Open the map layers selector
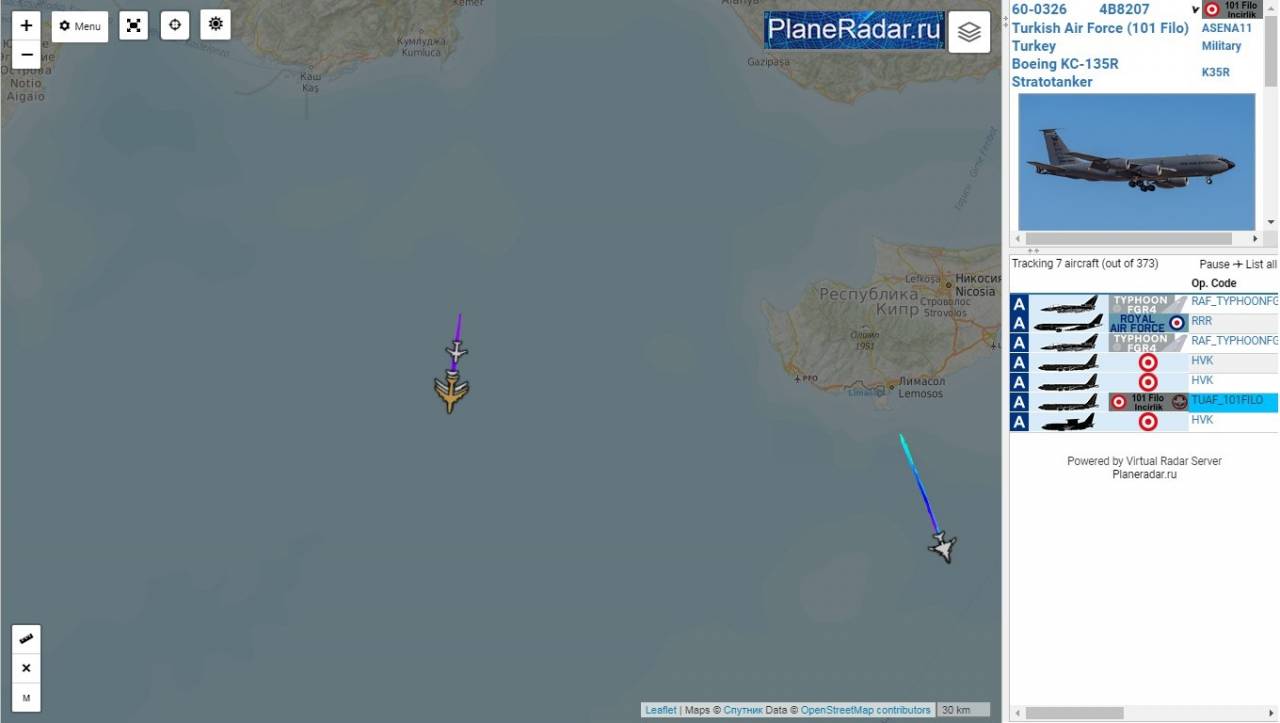1280x723 pixels. [x=969, y=32]
